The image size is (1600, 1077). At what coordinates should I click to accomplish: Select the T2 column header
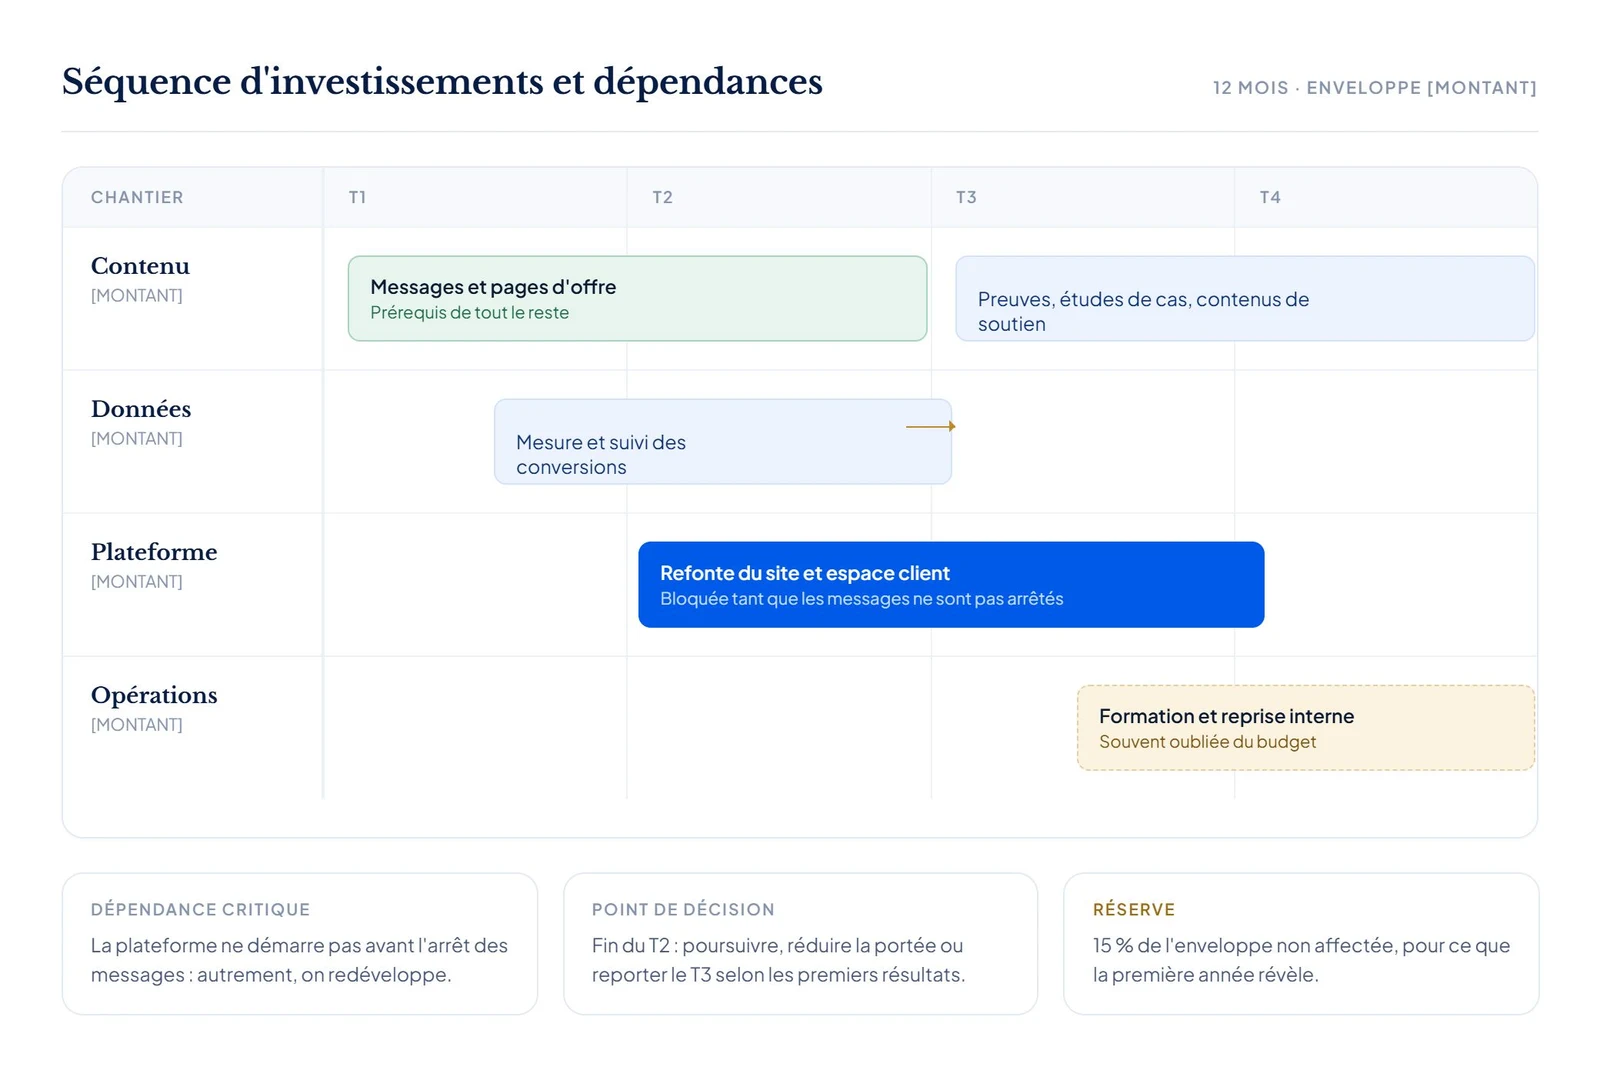click(662, 198)
